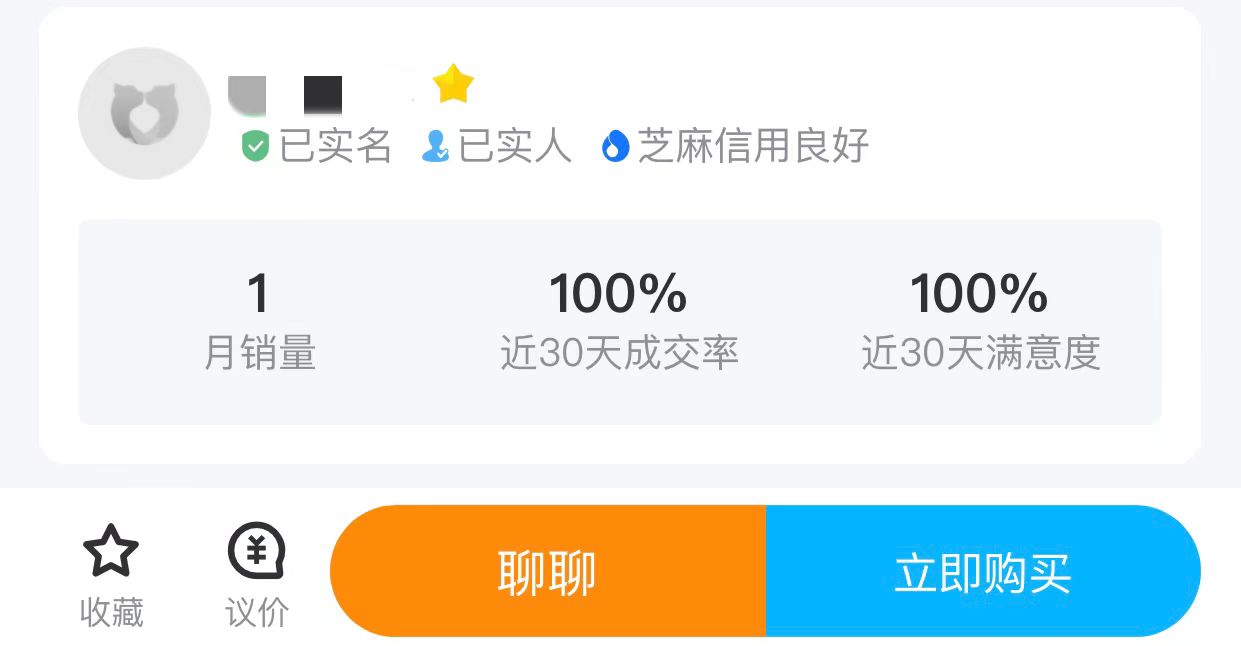Tap the 已实名 verification text
This screenshot has width=1241, height=646.
pos(335,146)
